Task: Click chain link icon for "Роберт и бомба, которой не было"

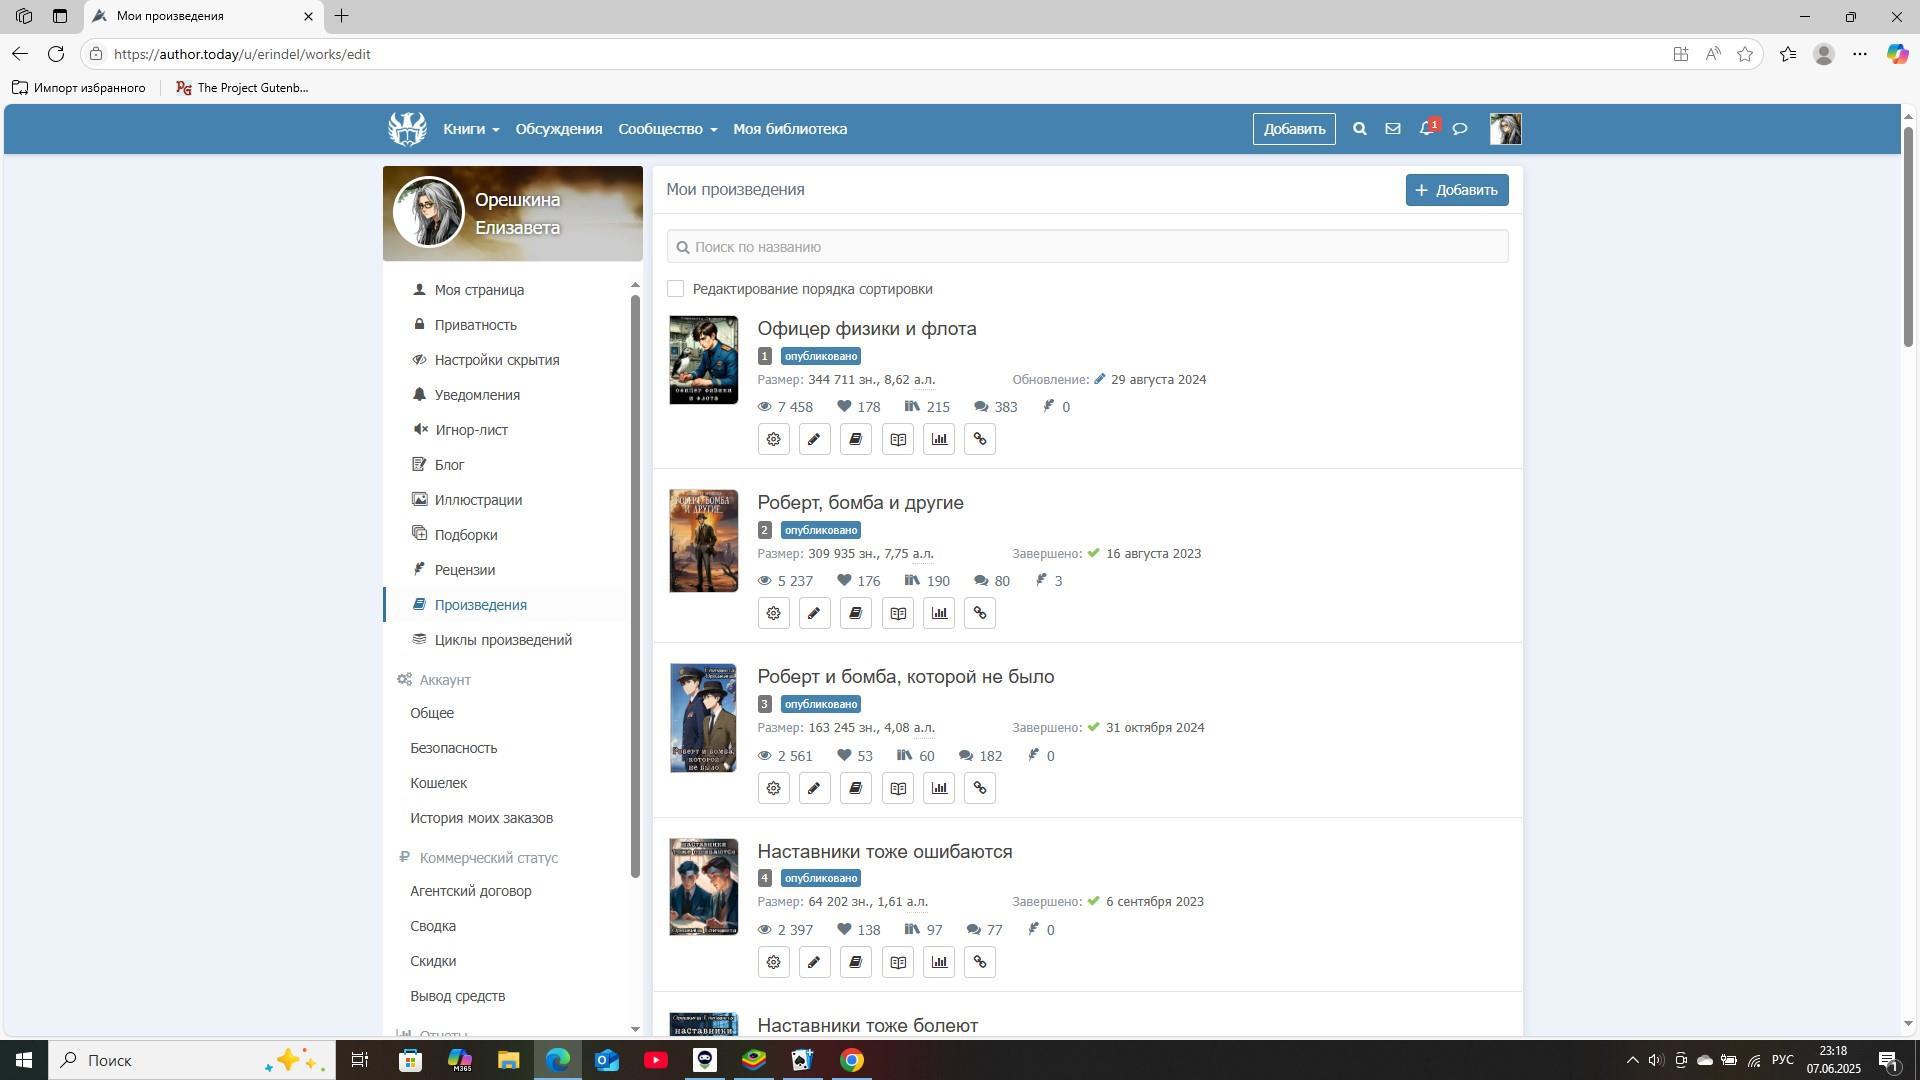Action: (979, 788)
